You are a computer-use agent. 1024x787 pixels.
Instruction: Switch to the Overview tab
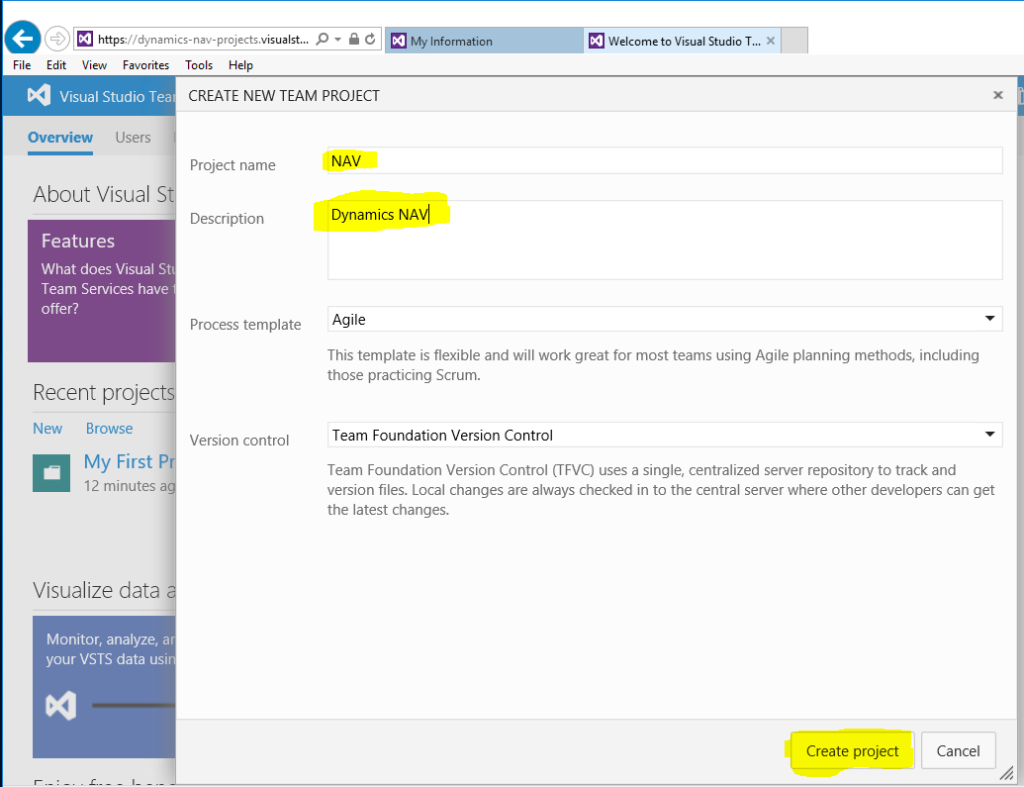tap(60, 138)
